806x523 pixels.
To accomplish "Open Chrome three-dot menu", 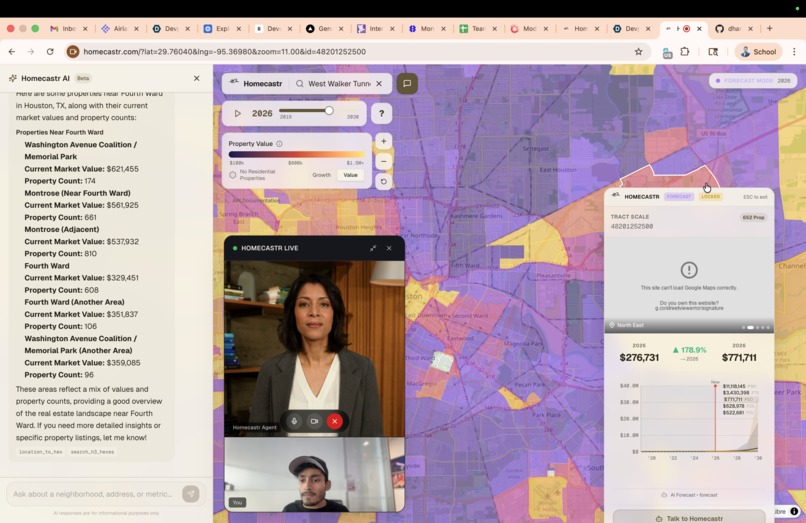I will [x=794, y=51].
